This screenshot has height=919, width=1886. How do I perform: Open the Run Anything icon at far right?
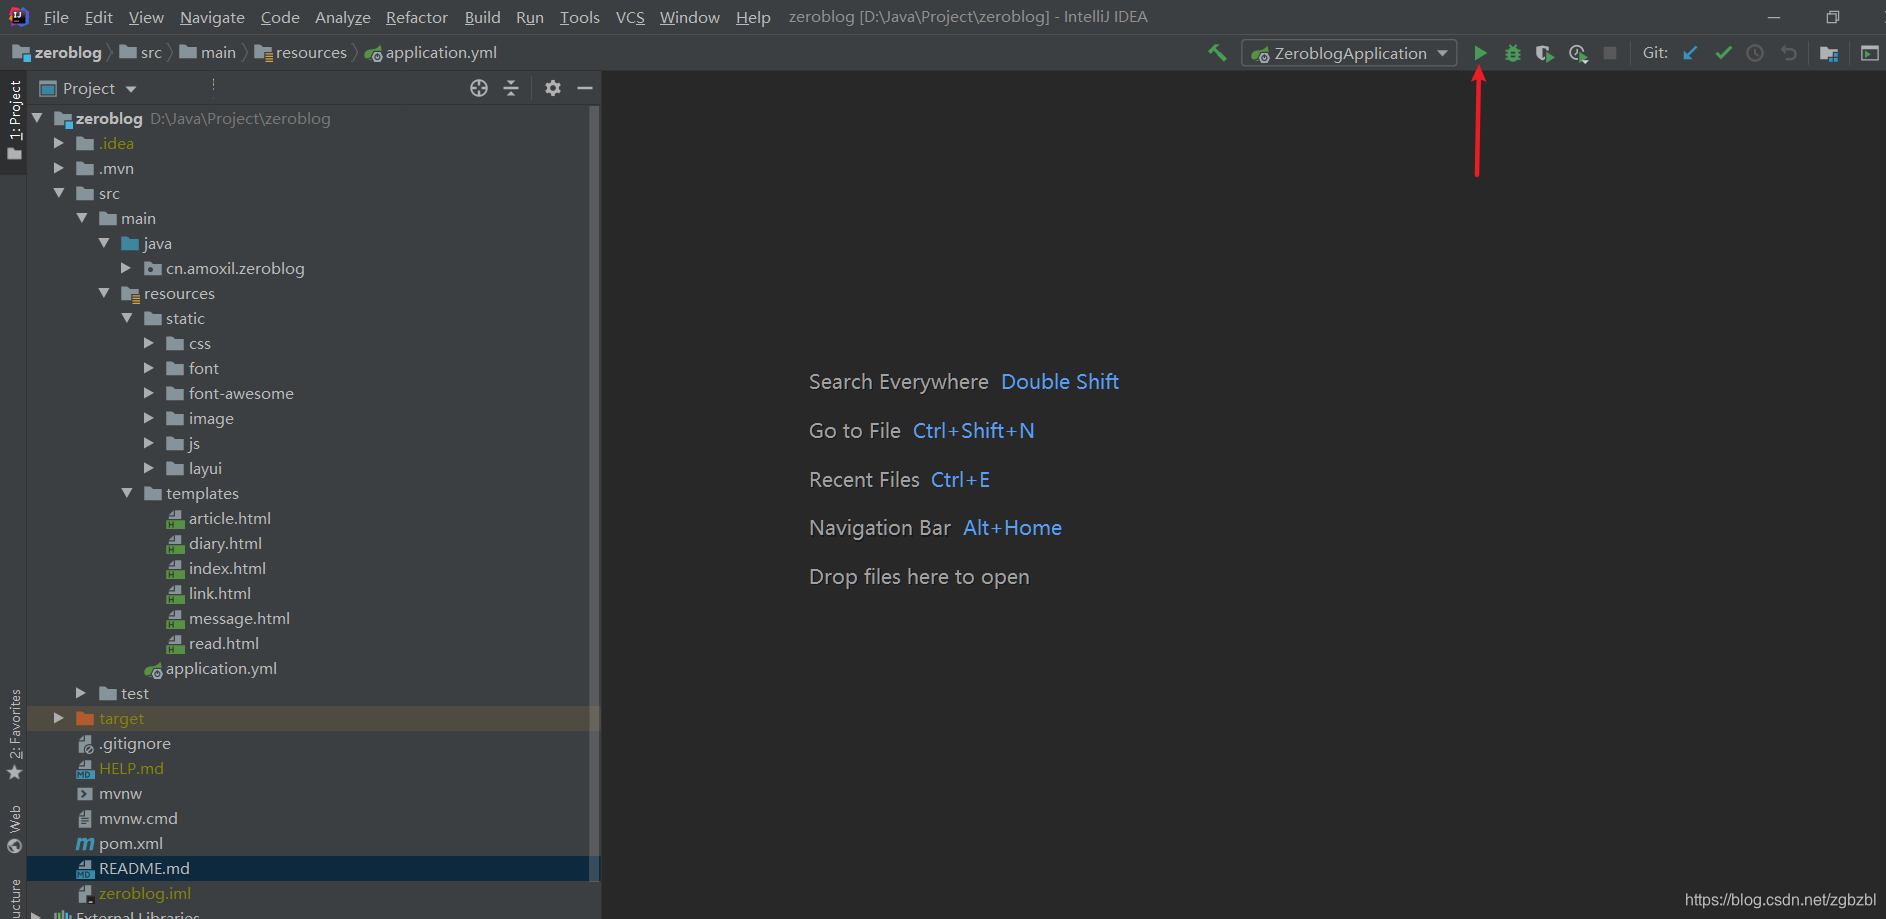[1869, 53]
